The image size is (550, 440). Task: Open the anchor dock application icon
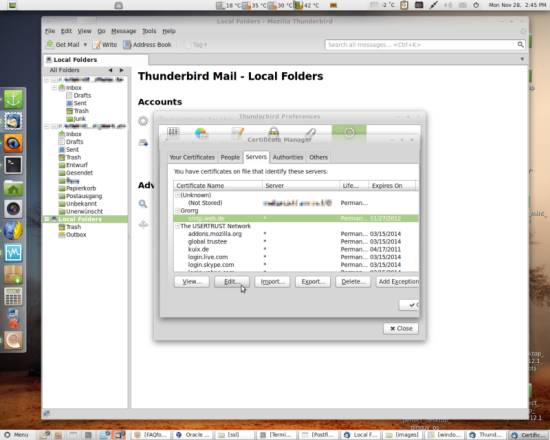click(13, 99)
